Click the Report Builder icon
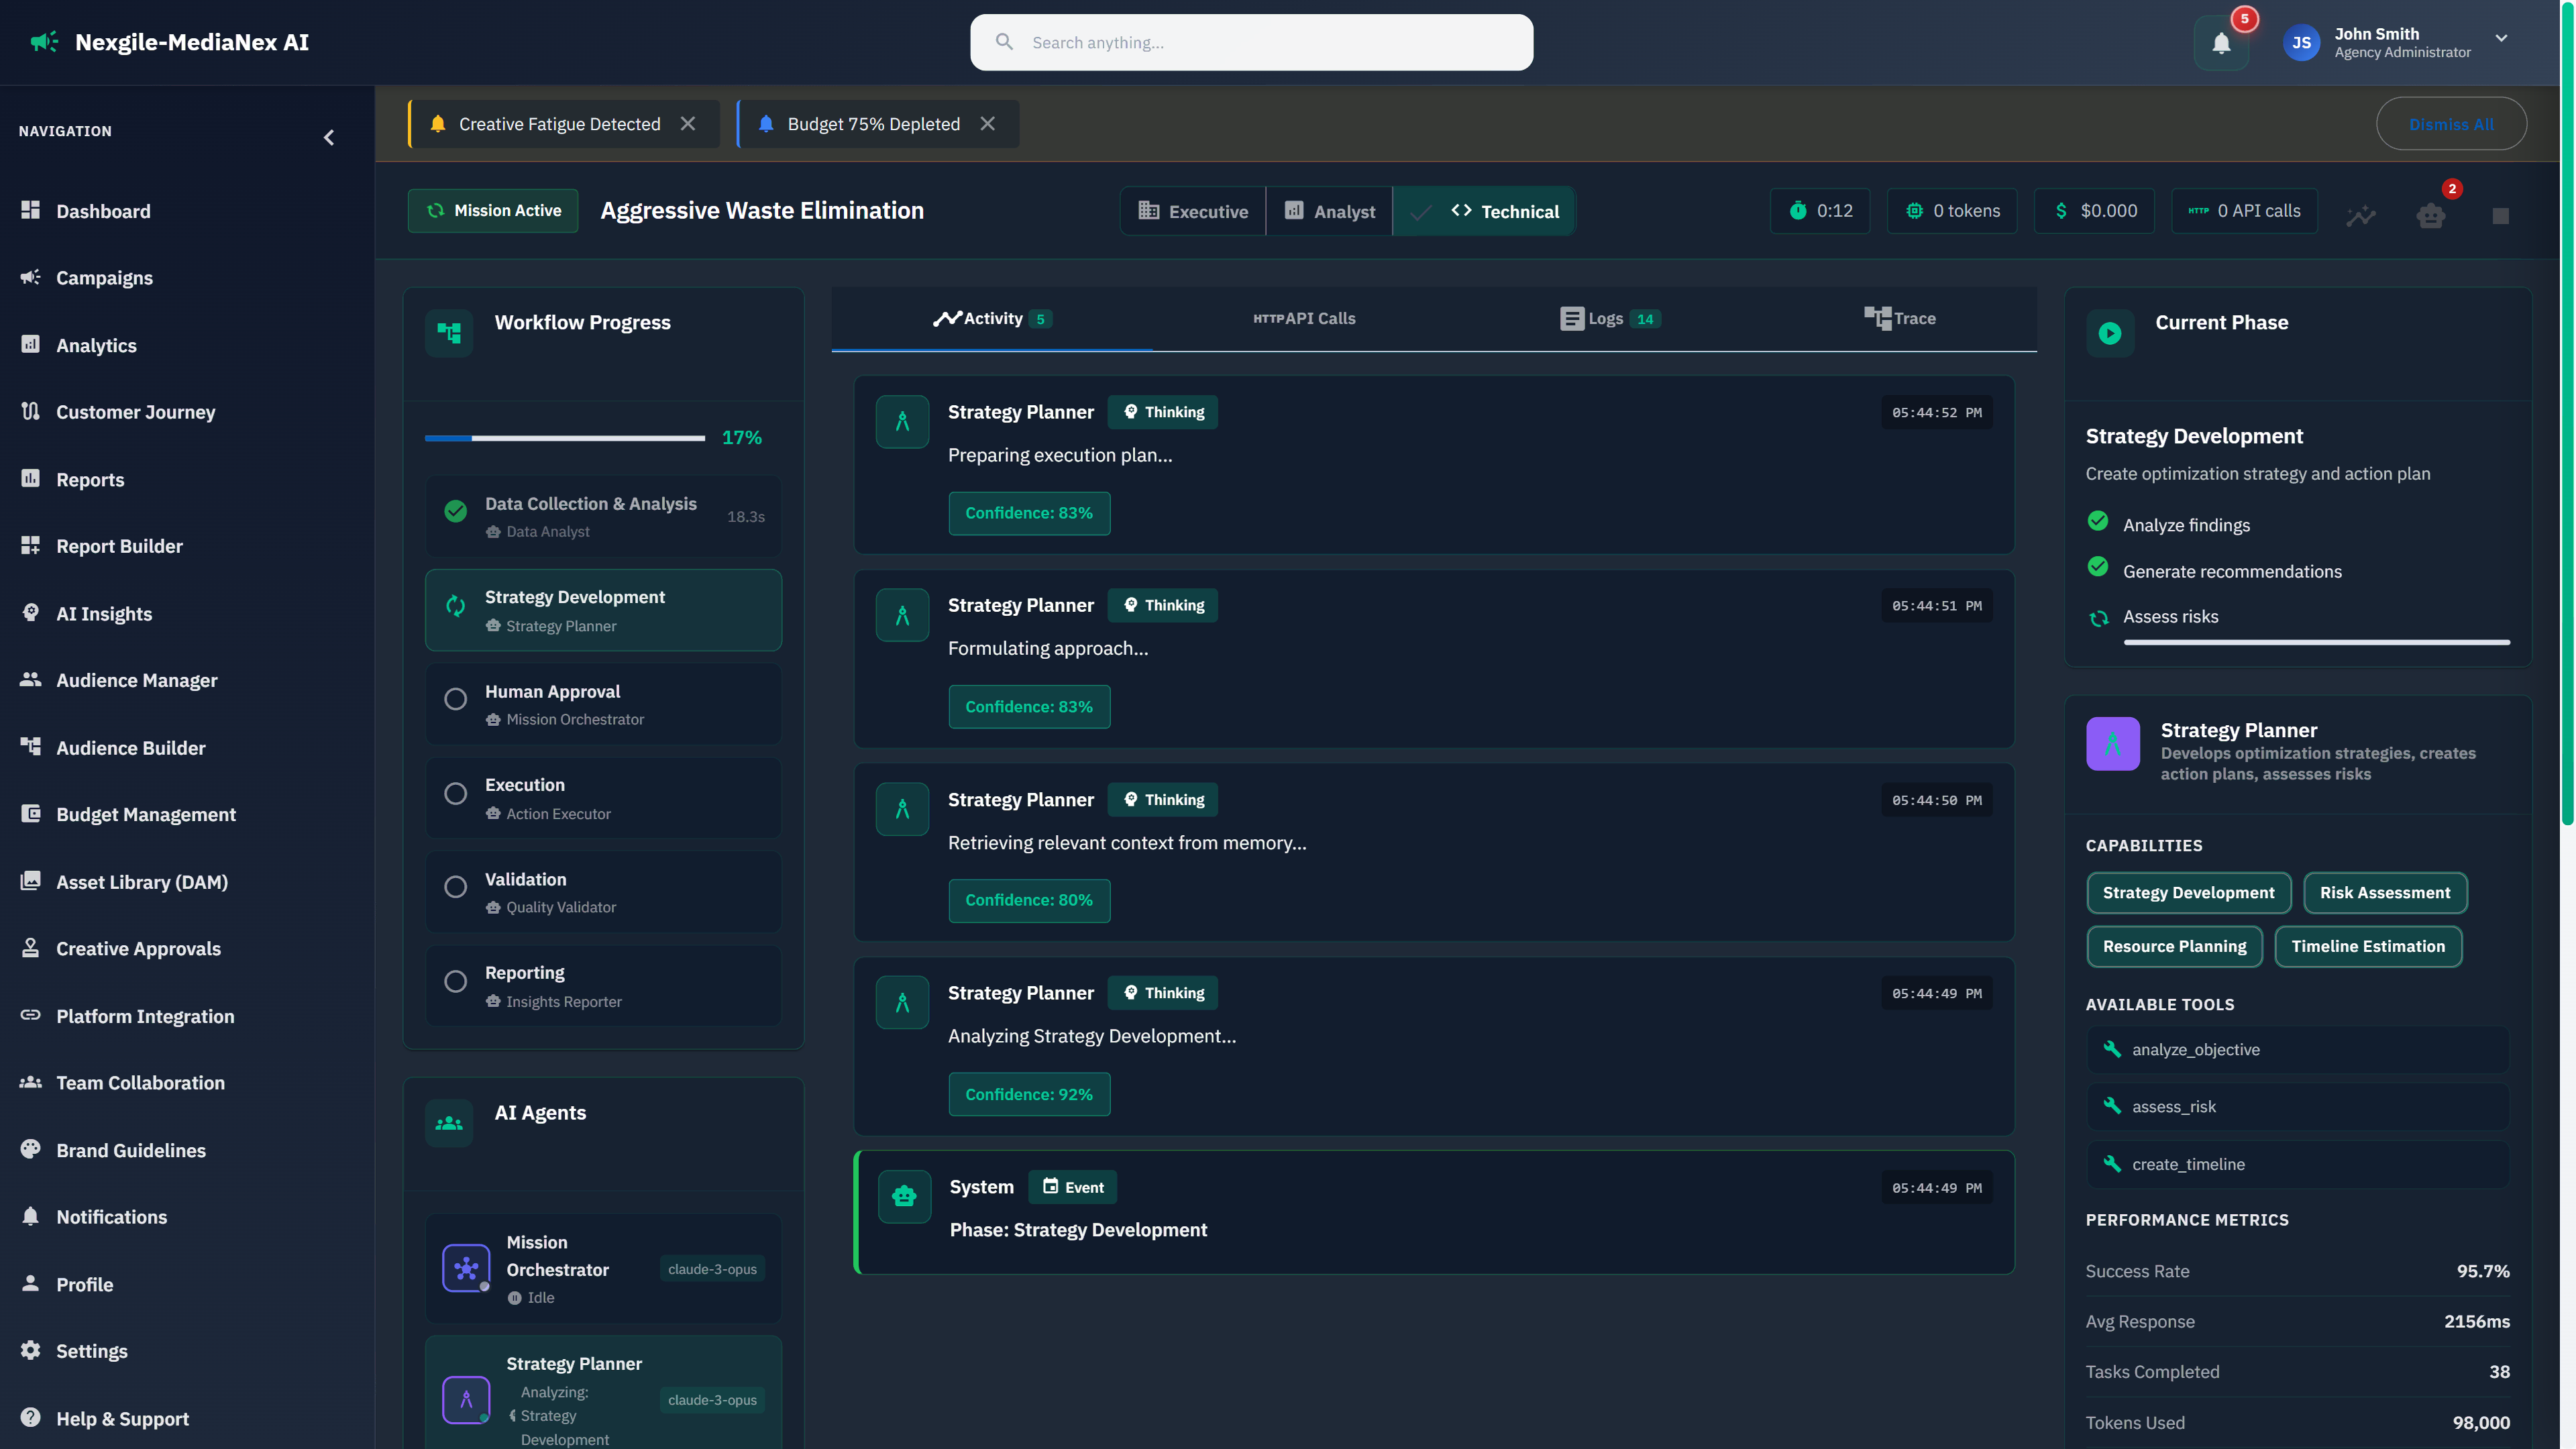2576x1449 pixels. pos(30,545)
